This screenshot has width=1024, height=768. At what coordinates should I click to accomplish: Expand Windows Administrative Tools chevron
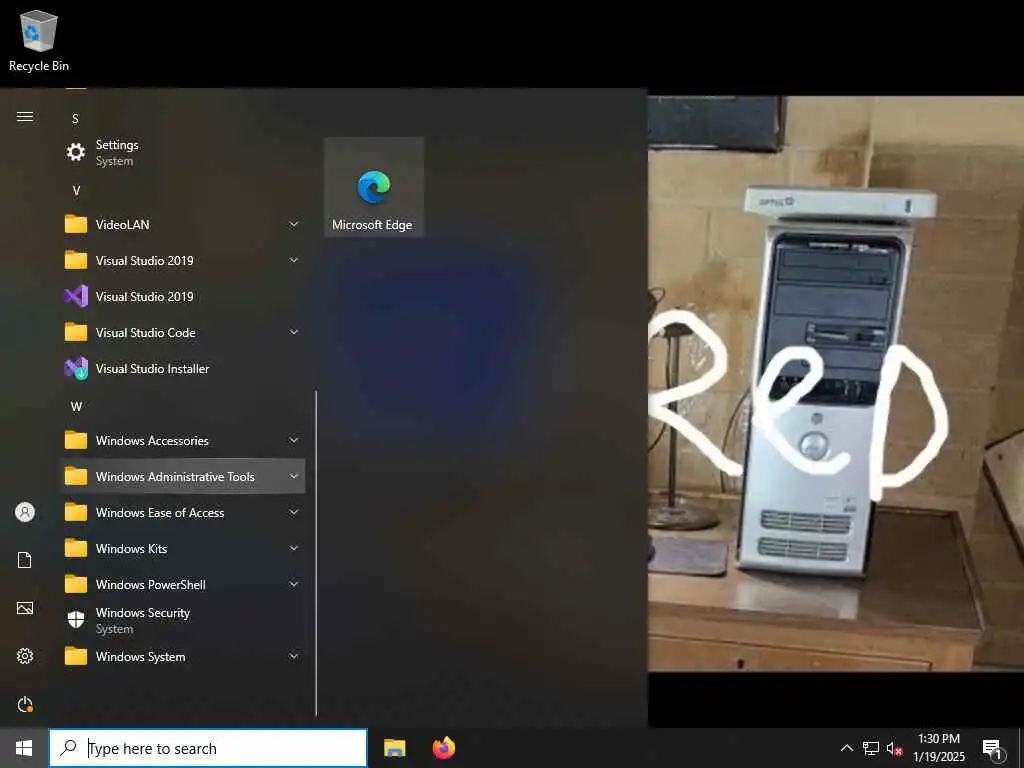coord(294,477)
